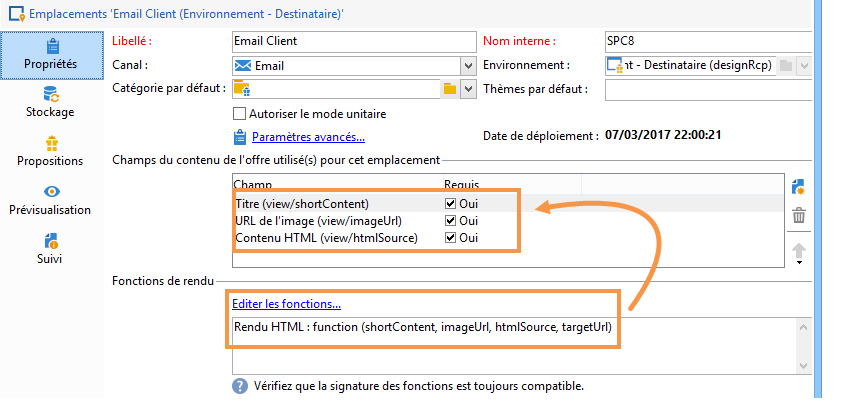Click the Libellé field containing Email Client

pyautogui.click(x=354, y=41)
